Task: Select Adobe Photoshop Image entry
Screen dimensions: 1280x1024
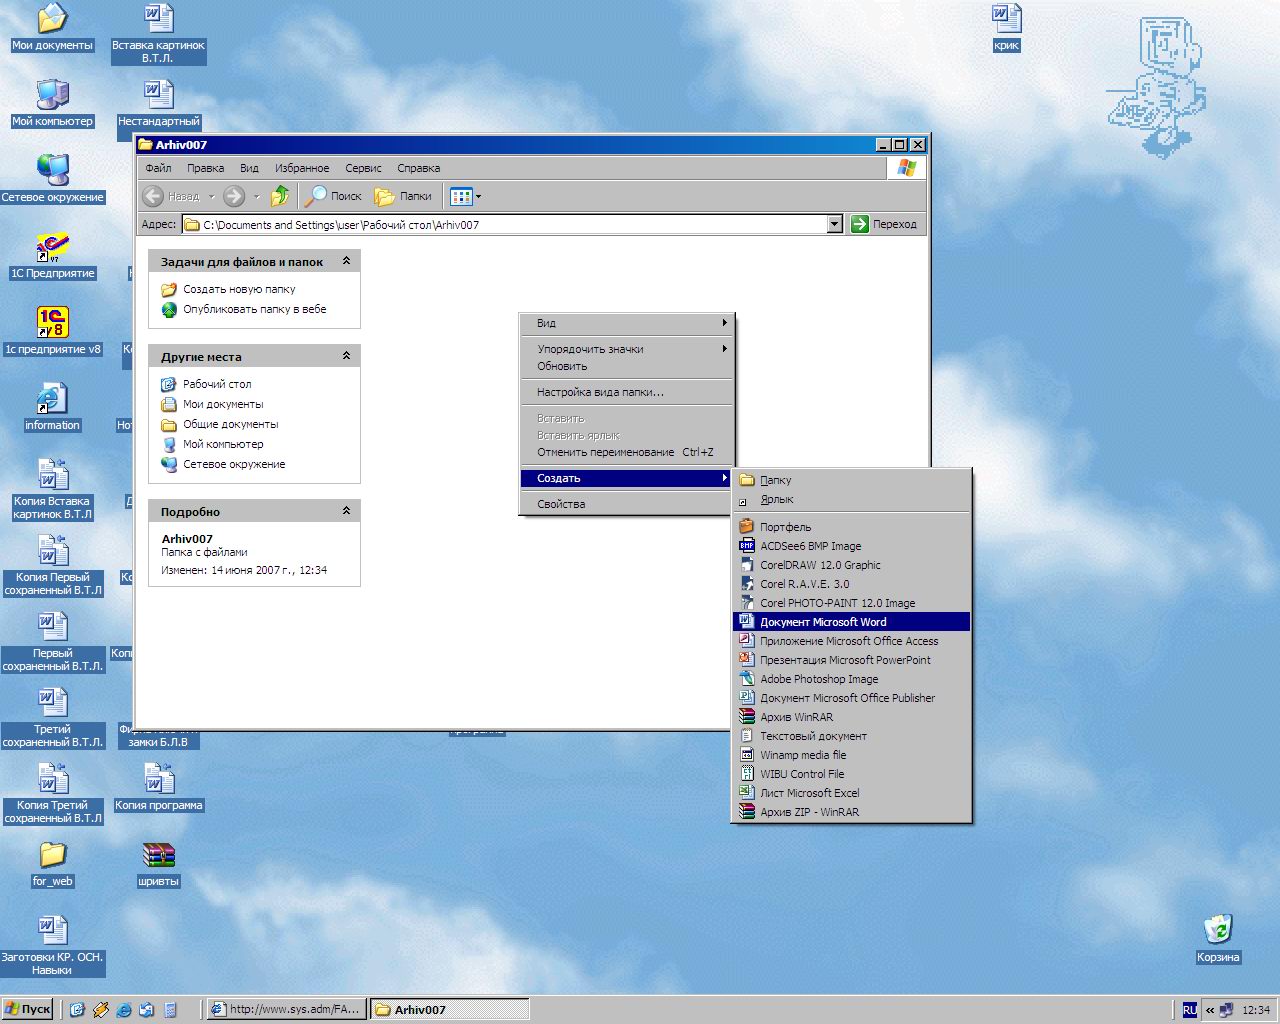Action: [x=852, y=679]
